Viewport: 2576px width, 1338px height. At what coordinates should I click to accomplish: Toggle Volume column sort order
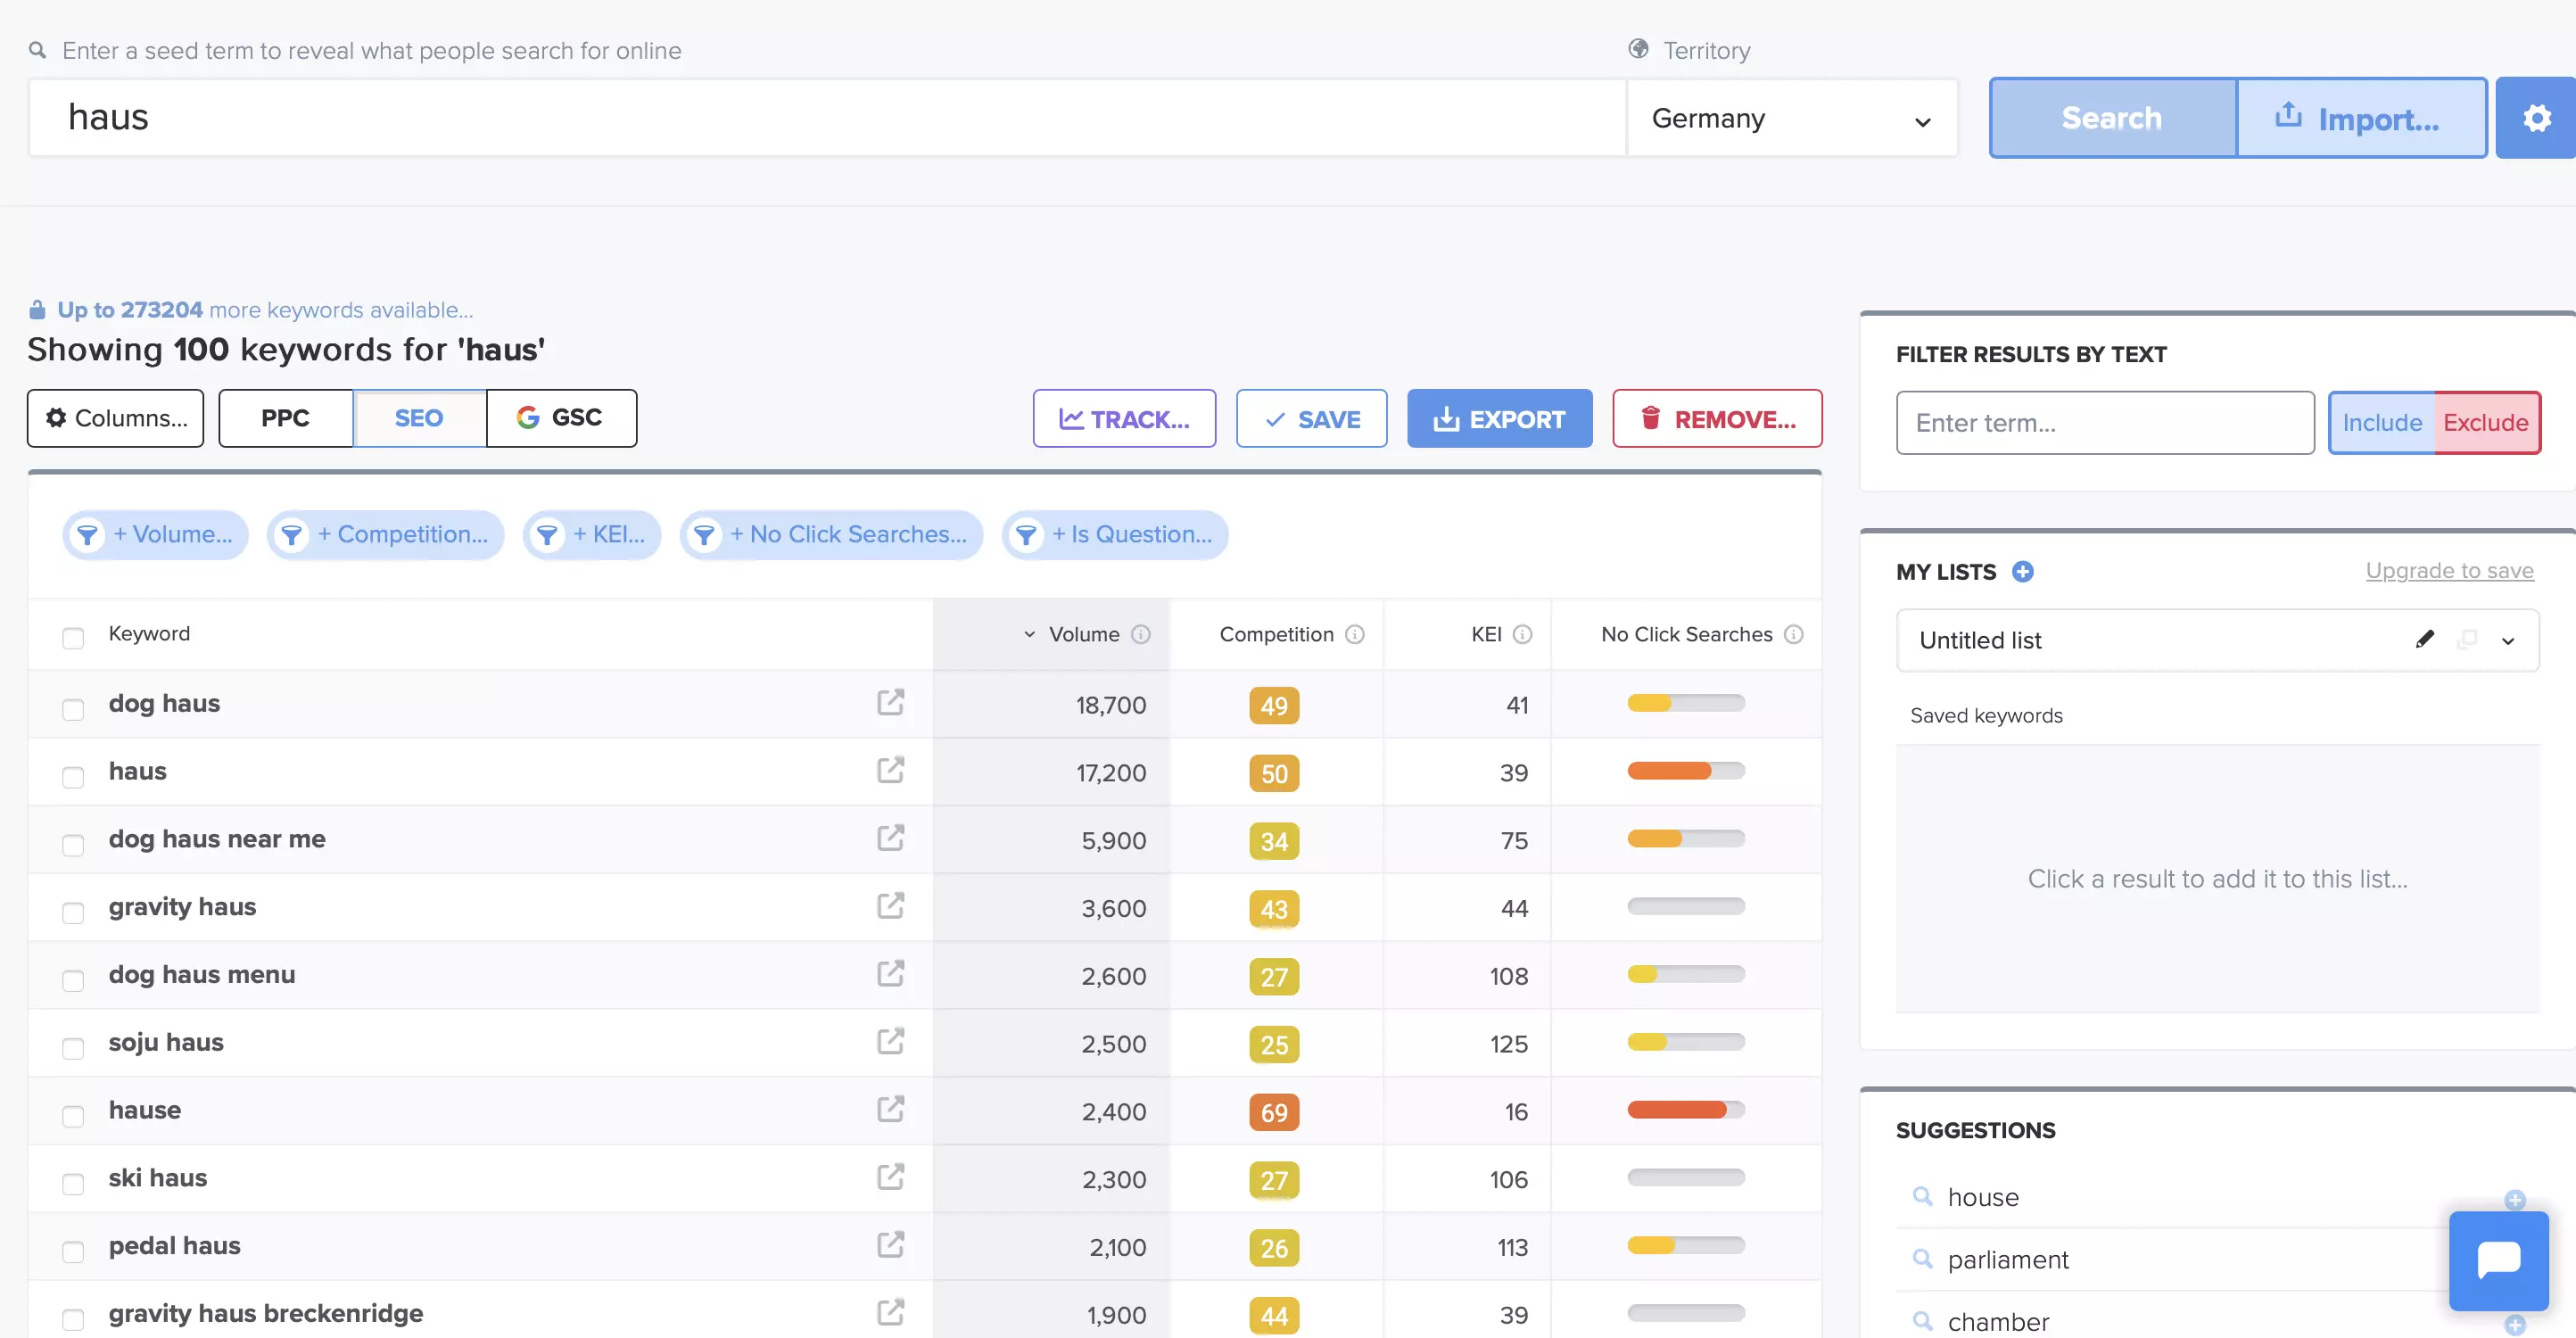(x=1029, y=634)
